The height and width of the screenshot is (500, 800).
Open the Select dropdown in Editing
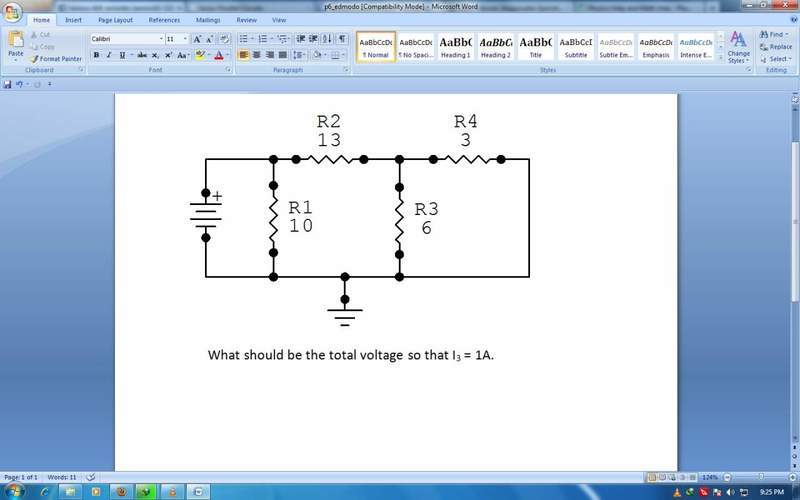tap(776, 59)
